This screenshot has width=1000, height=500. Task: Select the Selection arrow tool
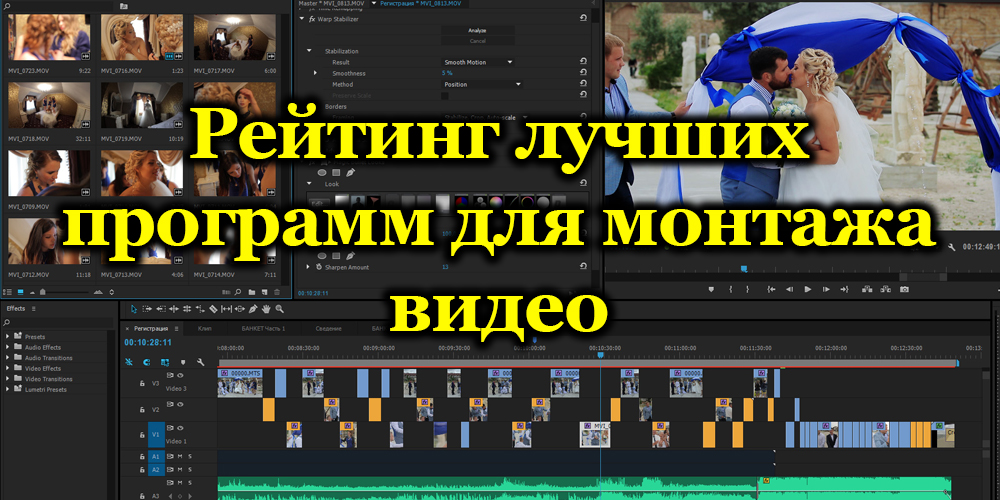click(133, 309)
